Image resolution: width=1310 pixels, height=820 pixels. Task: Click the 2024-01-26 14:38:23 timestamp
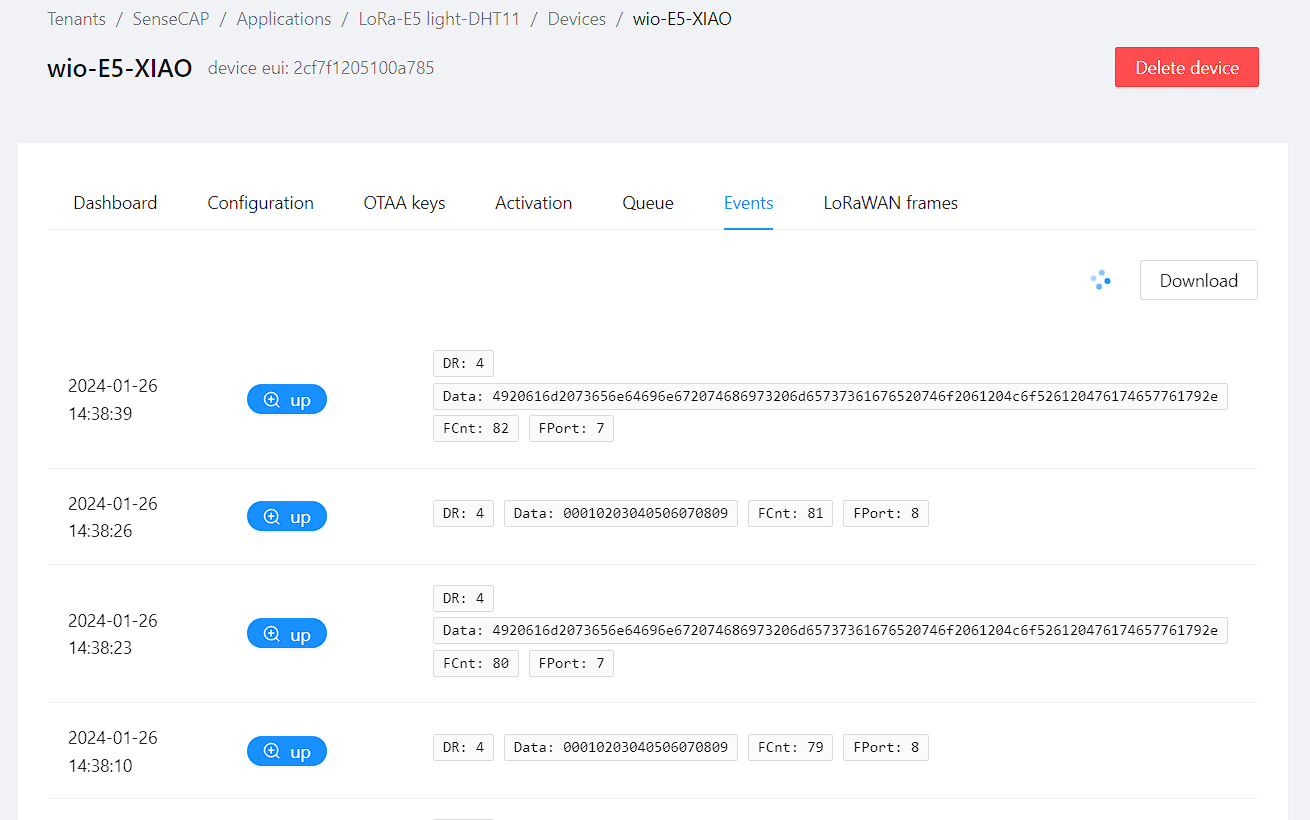113,634
